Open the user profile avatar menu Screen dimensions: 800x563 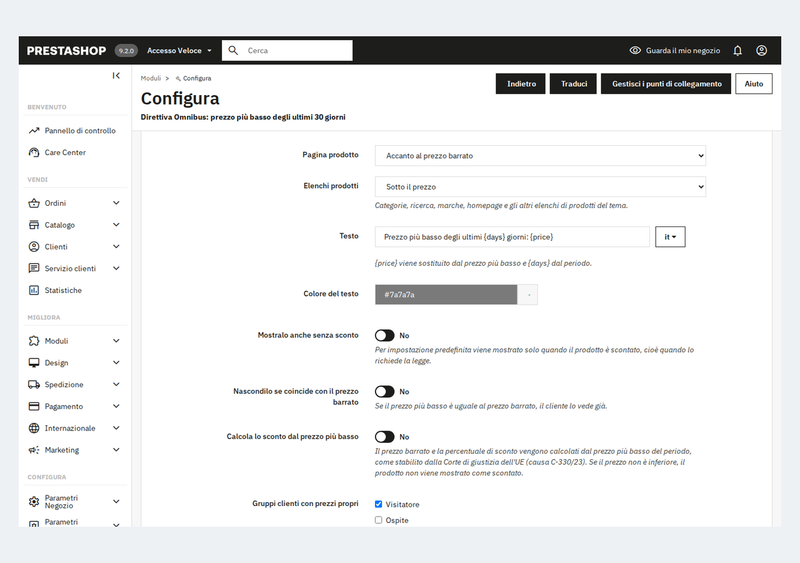tap(761, 51)
